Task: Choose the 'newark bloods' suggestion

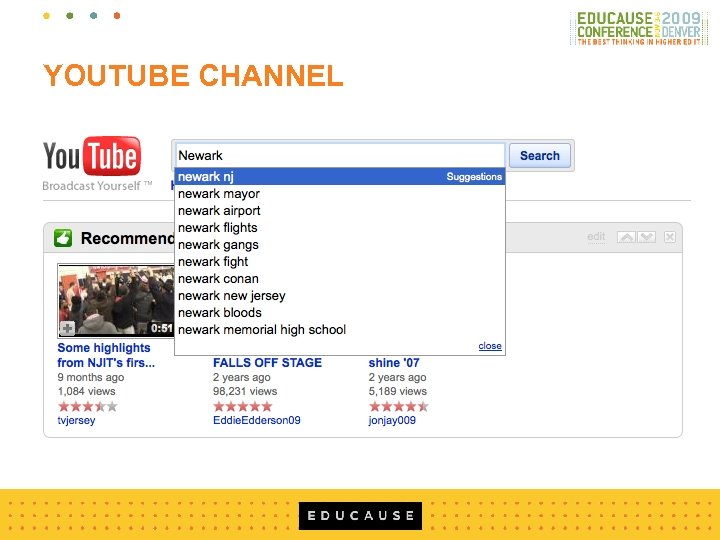Action: (x=340, y=313)
